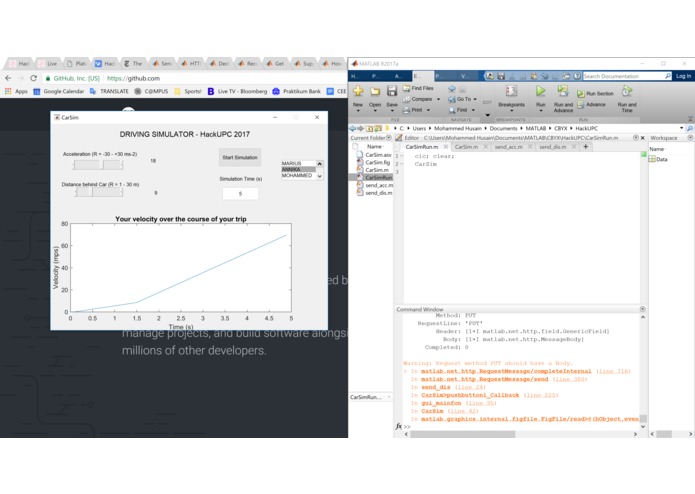Click the Acceleration slider in CarSim
695x494 pixels.
[x=98, y=165]
